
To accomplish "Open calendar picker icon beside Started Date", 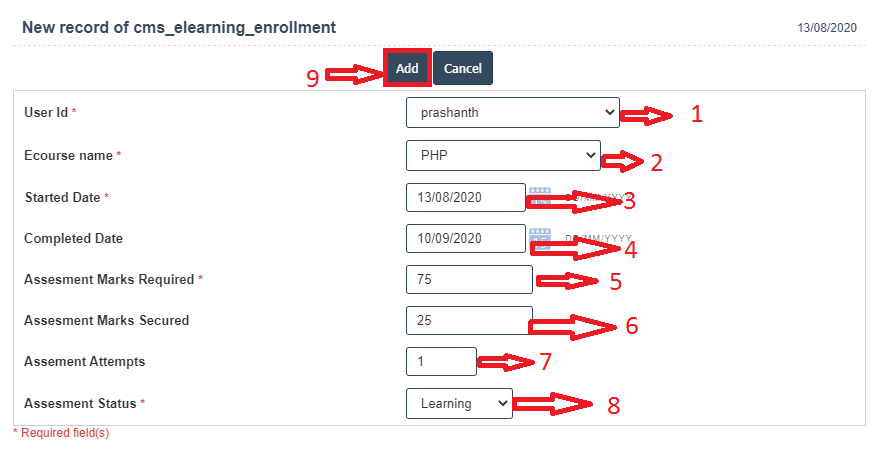I will click(540, 196).
